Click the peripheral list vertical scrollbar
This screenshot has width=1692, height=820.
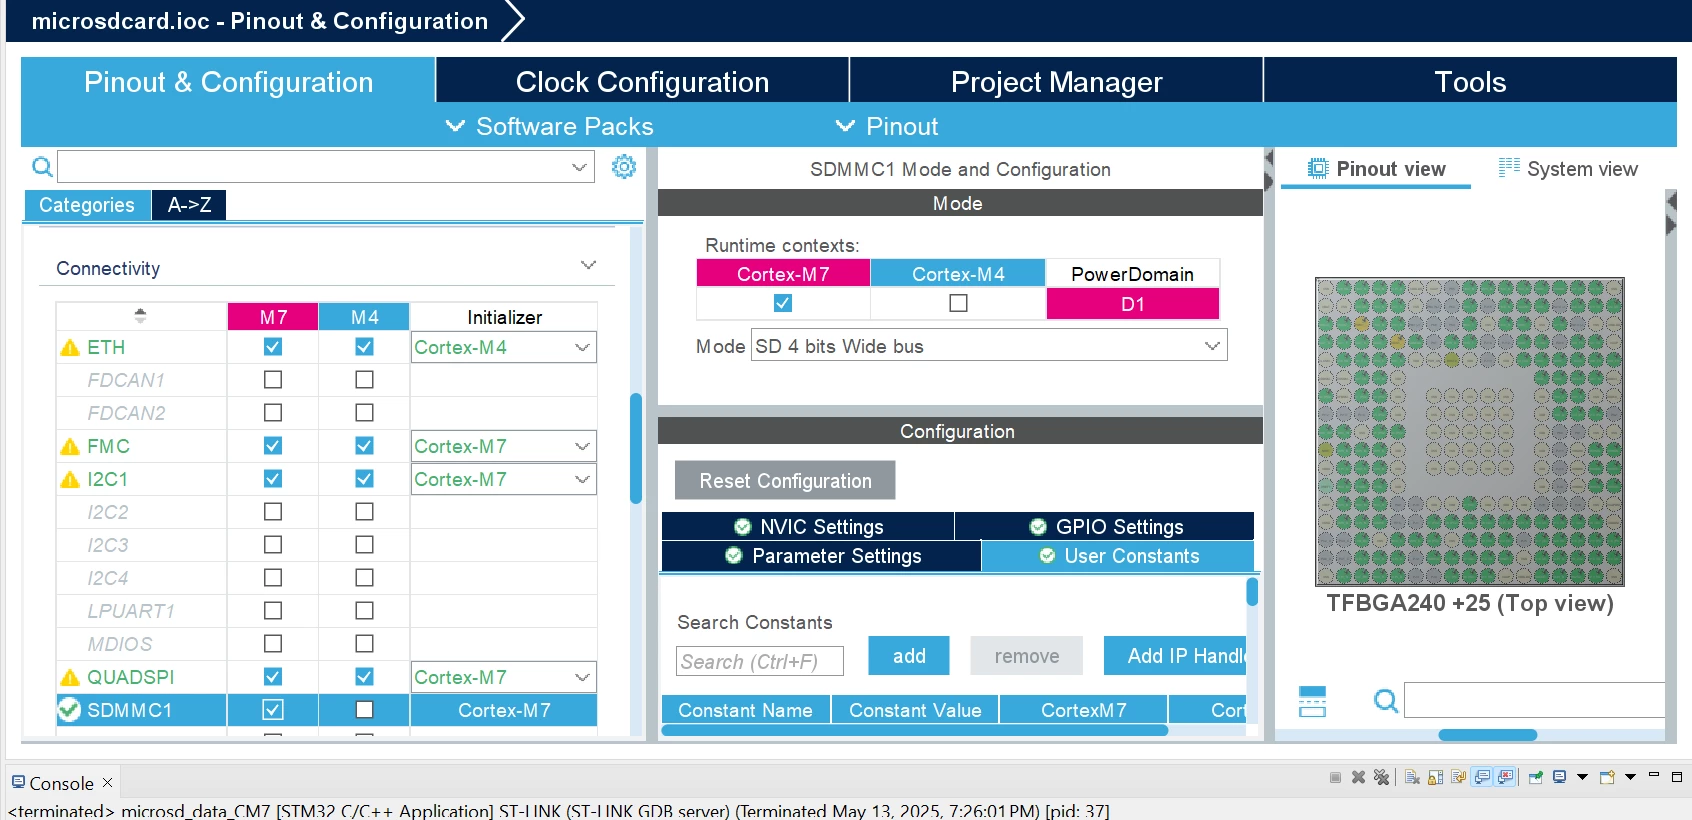[636, 448]
